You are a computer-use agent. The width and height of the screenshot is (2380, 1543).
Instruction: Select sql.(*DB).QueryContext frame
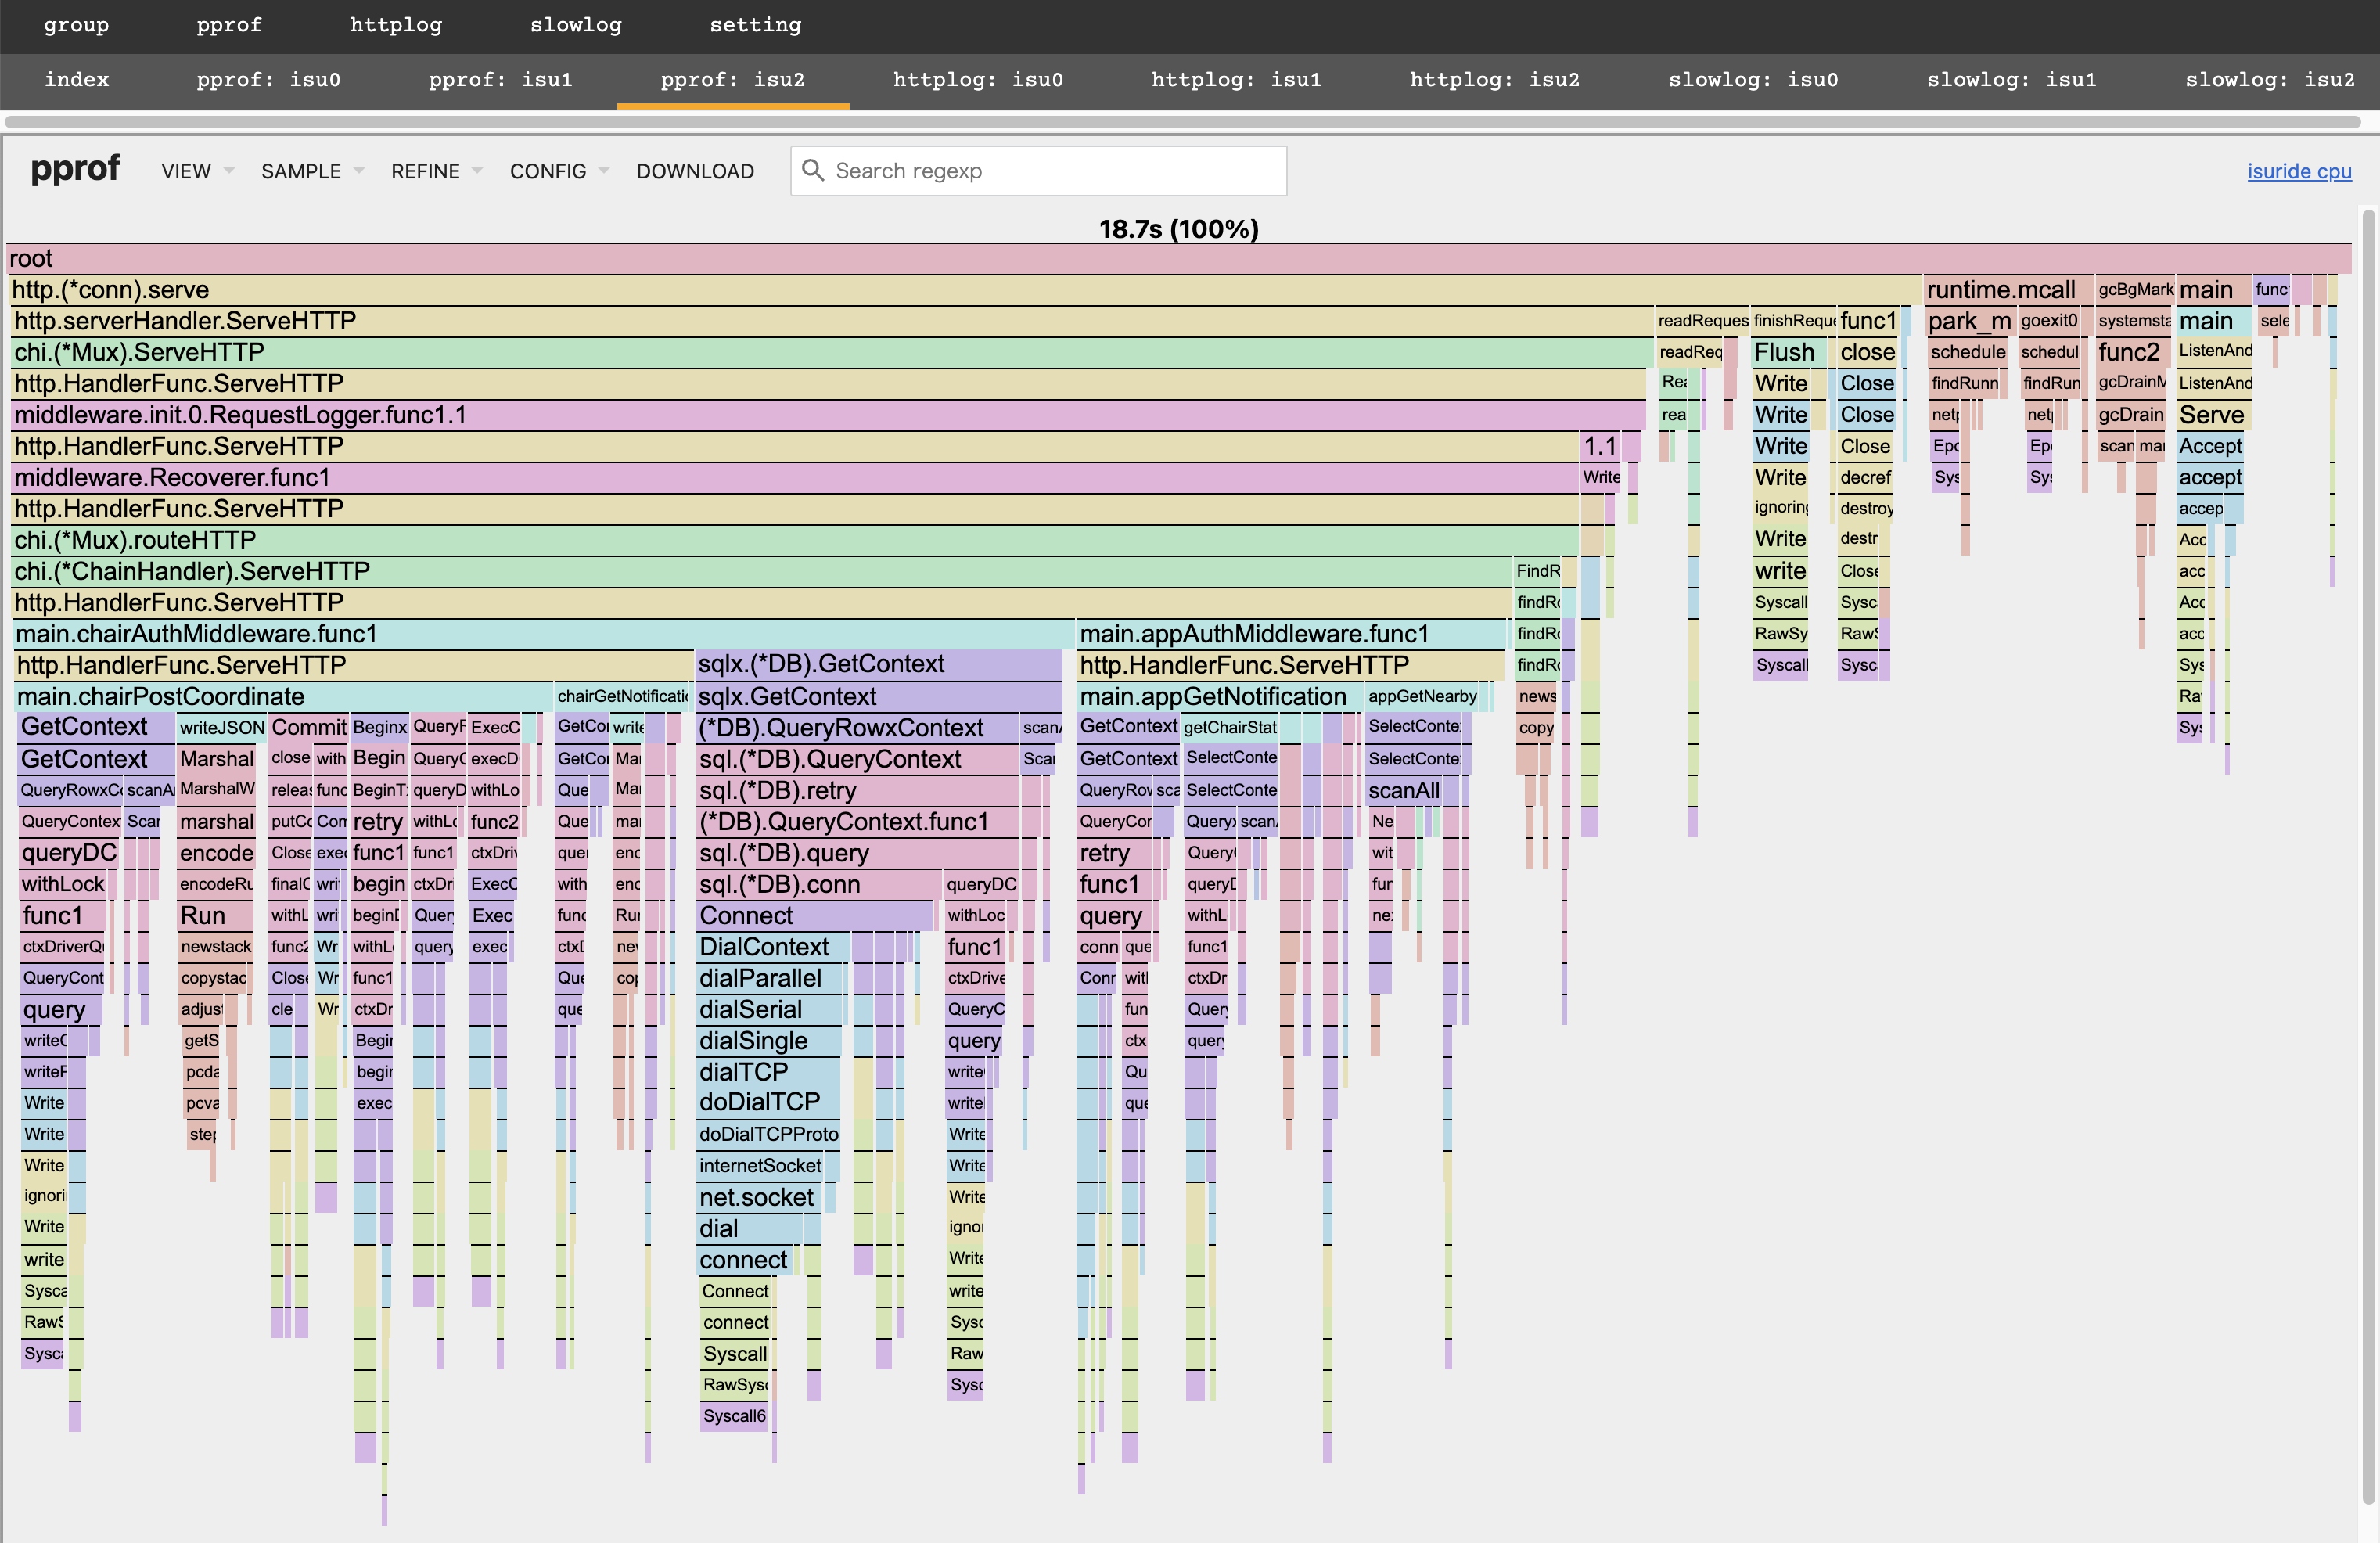coord(857,760)
